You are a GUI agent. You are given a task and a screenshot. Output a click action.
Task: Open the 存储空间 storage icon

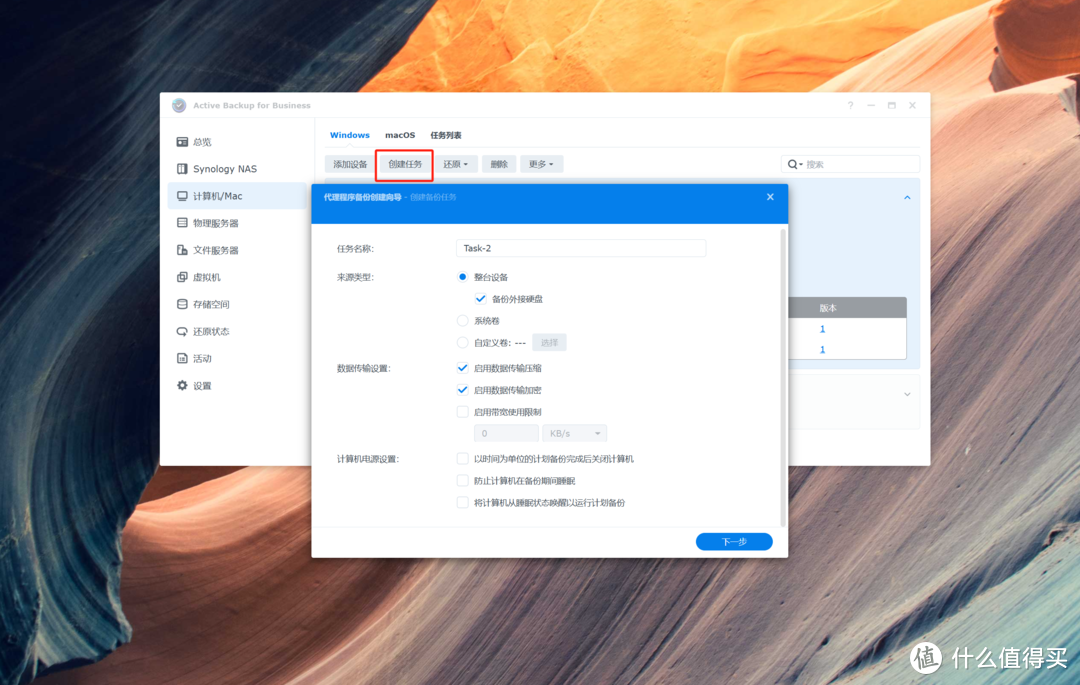(x=182, y=304)
